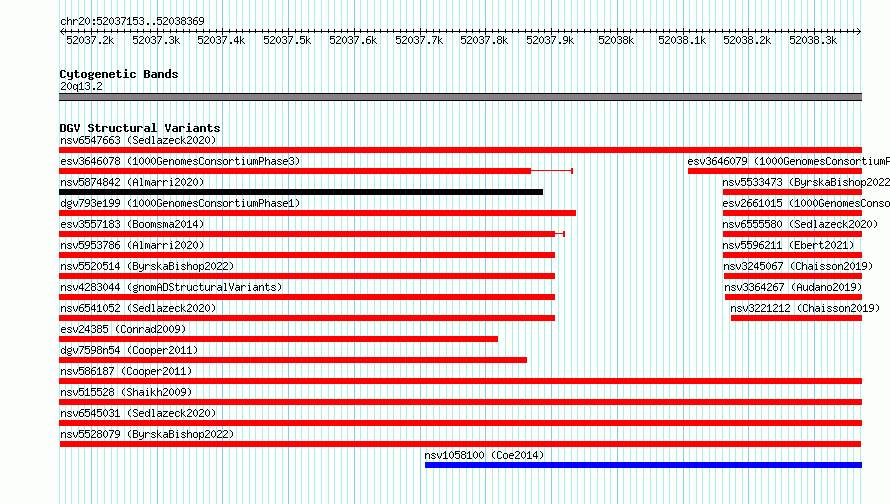This screenshot has height=504, width=890.
Task: Click the 52037.8k ruler label
Action: coord(484,40)
